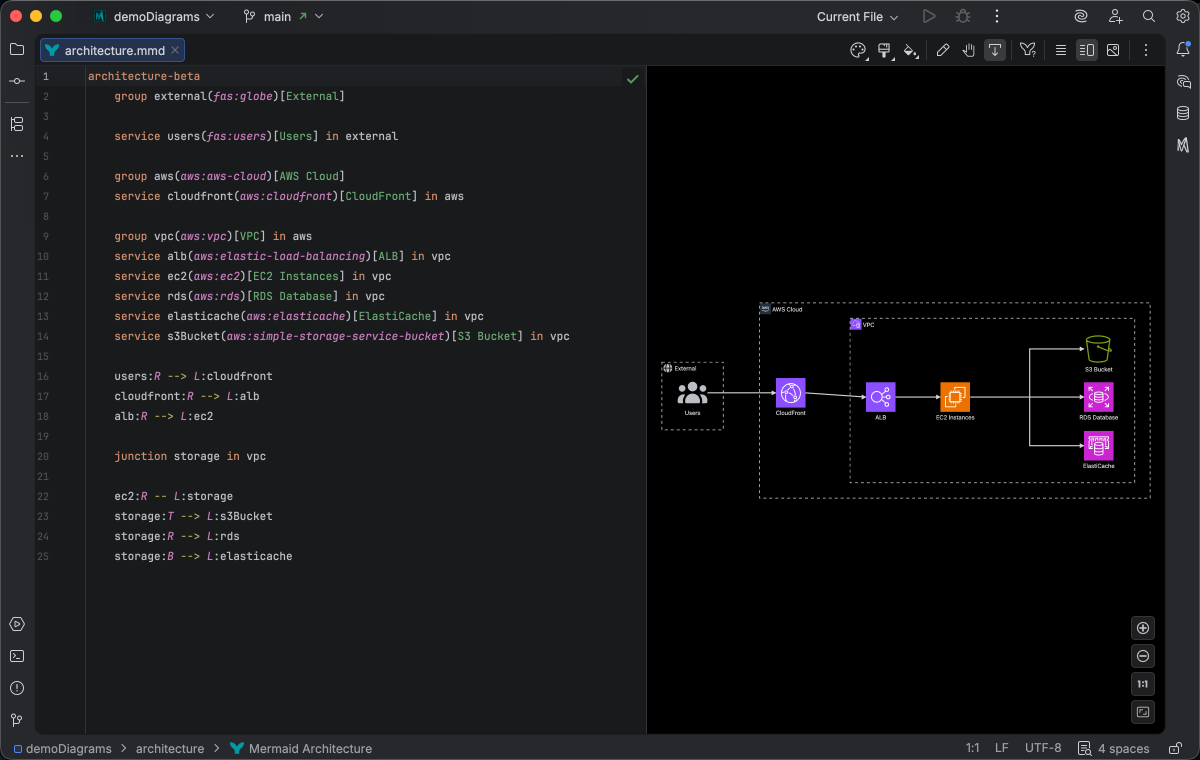Zoom out of the diagram preview
Screen dimensions: 1200x760
(1144, 656)
